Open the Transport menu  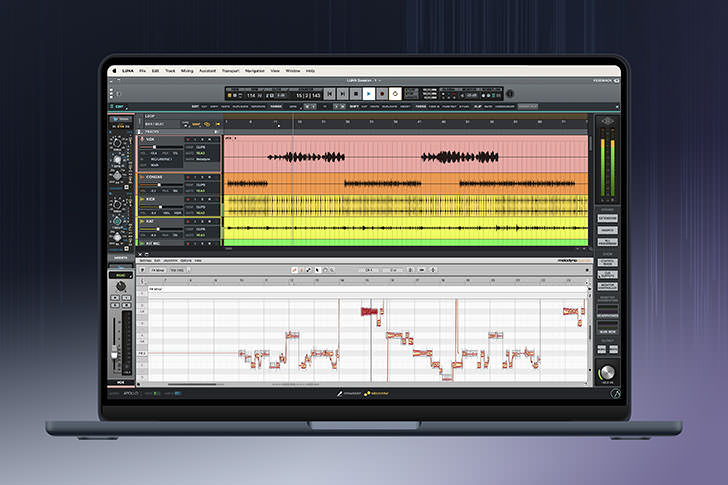click(231, 71)
